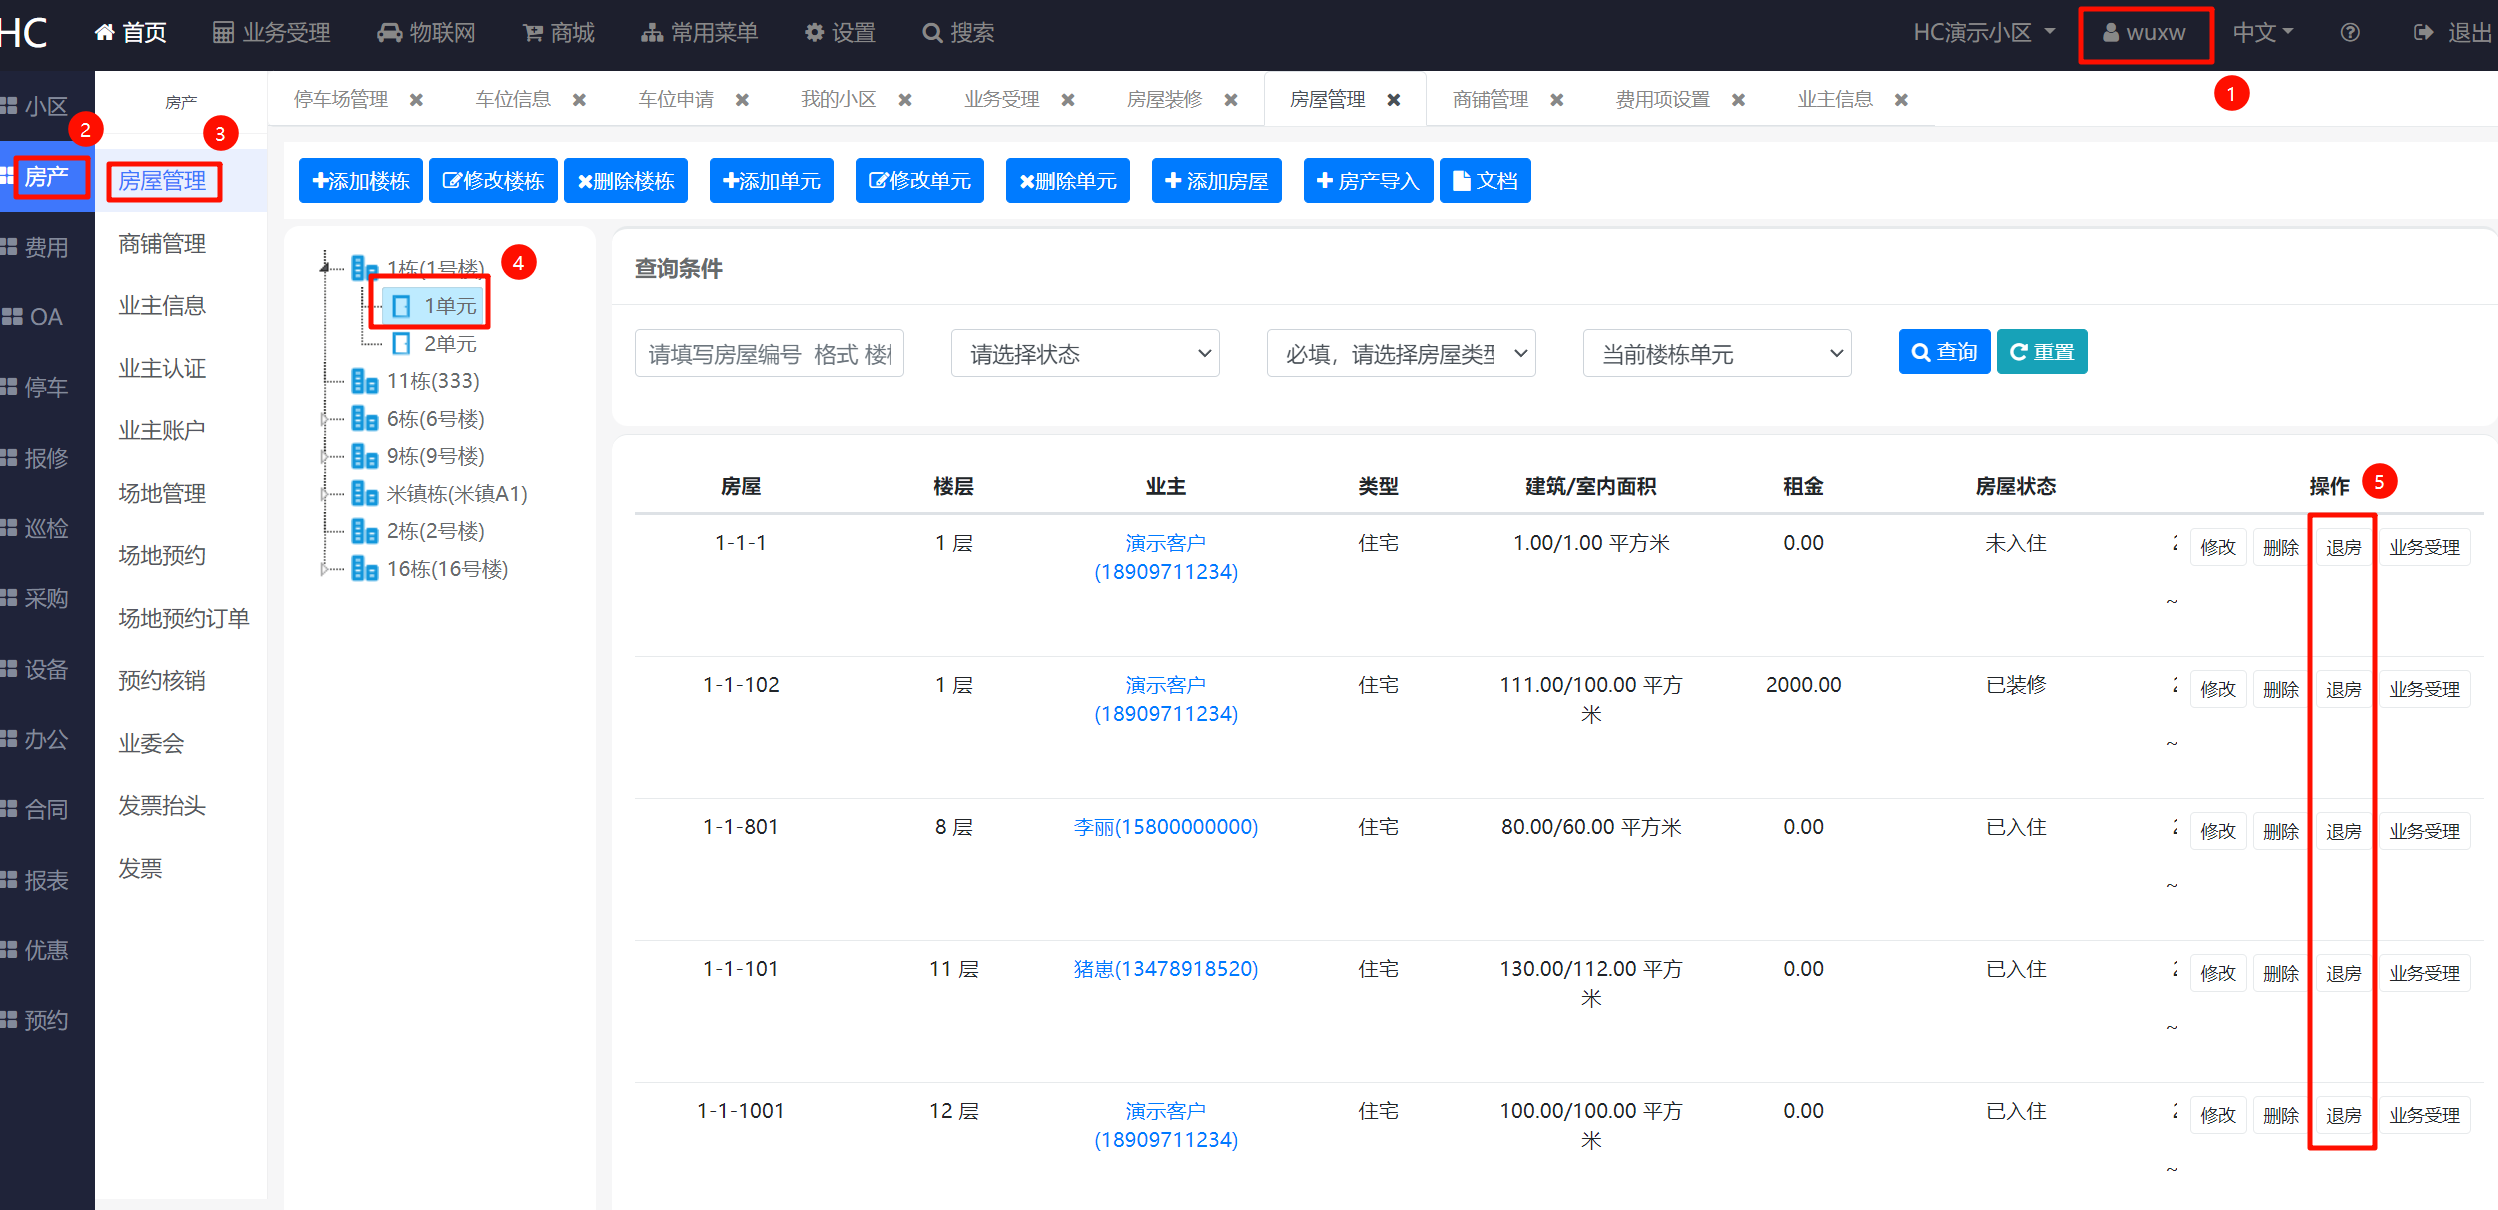This screenshot has width=2498, height=1210.
Task: Close the 房屋管理 tab
Action: (1394, 100)
